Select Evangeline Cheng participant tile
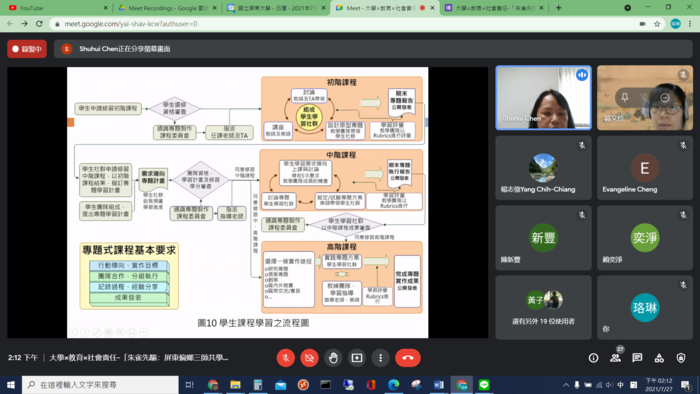Screen dimensions: 700x394 click(x=645, y=168)
